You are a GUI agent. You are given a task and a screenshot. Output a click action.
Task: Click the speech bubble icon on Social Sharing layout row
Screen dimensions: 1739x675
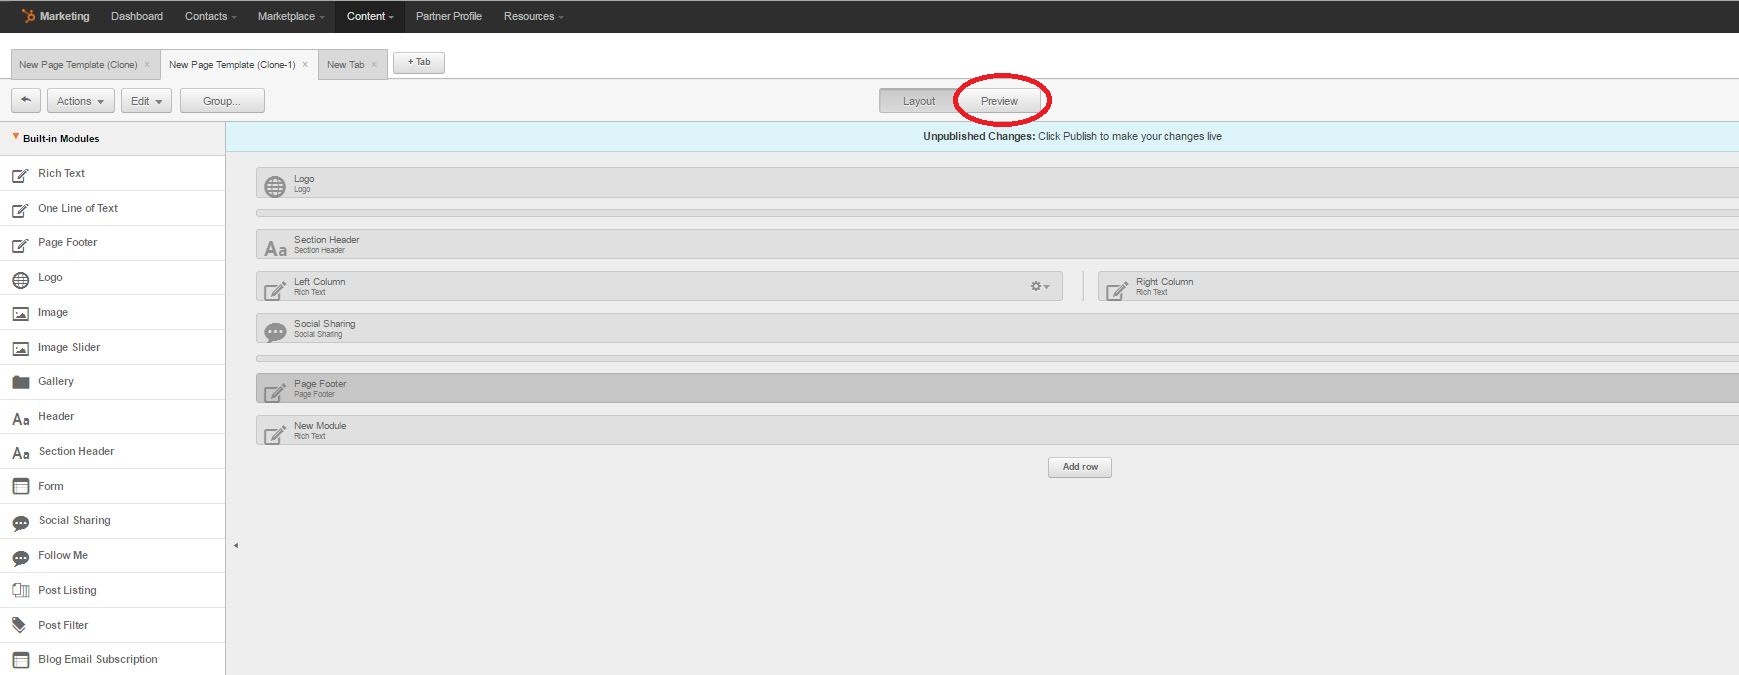pyautogui.click(x=275, y=331)
